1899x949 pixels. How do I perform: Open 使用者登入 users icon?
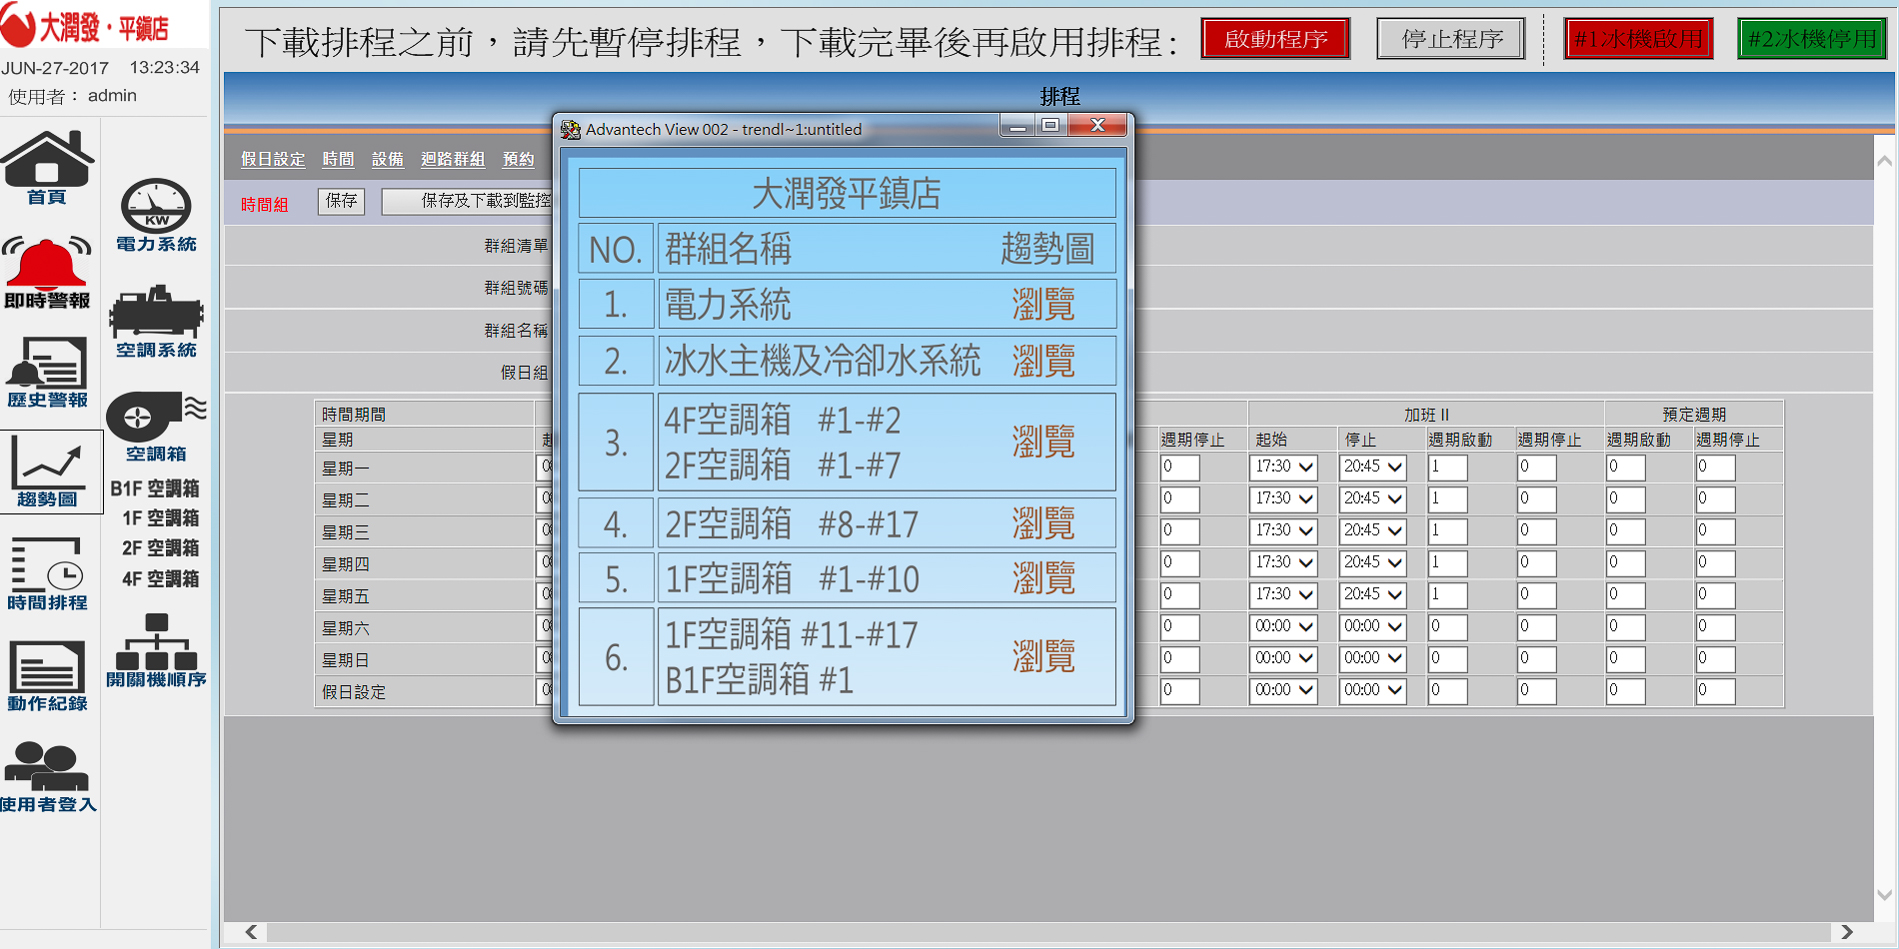pos(47,777)
